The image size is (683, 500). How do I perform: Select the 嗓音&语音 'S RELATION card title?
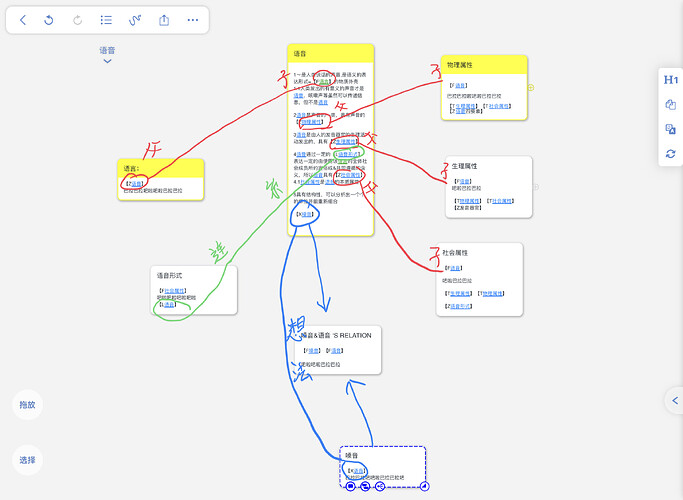pos(336,335)
